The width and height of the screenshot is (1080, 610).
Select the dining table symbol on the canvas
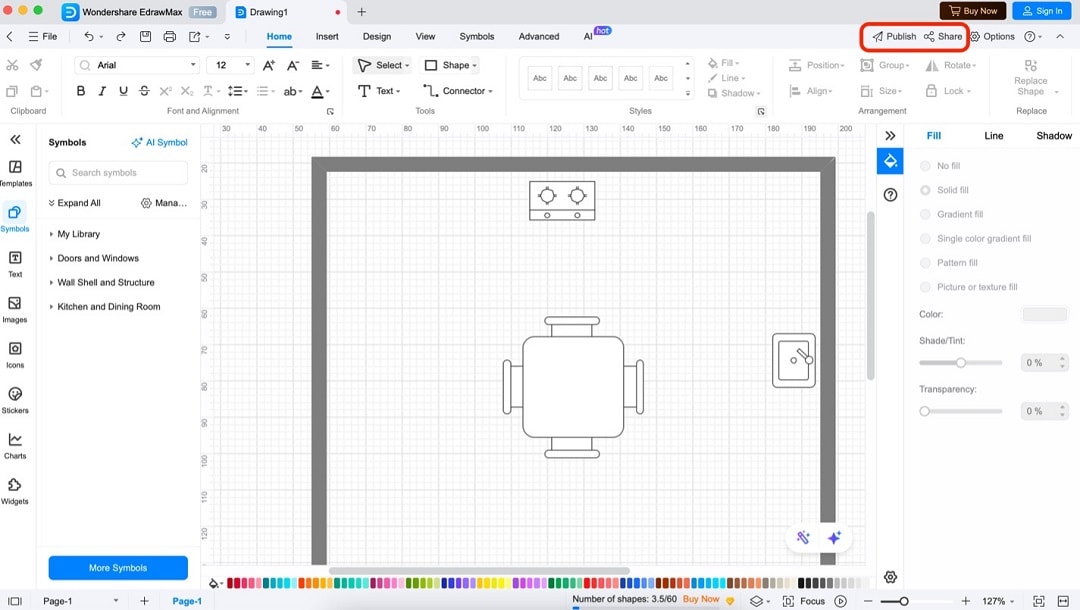tap(573, 387)
